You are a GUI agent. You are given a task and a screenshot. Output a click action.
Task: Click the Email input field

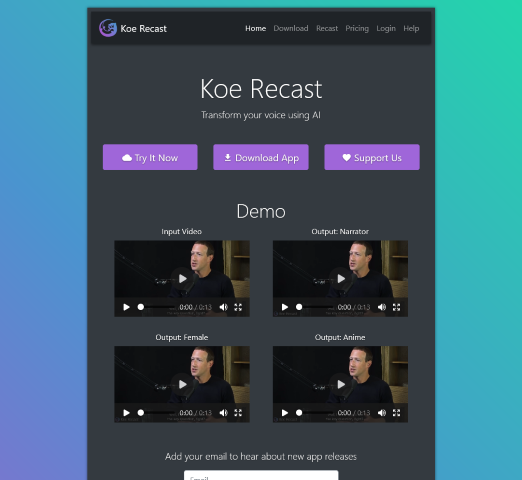tap(261, 475)
